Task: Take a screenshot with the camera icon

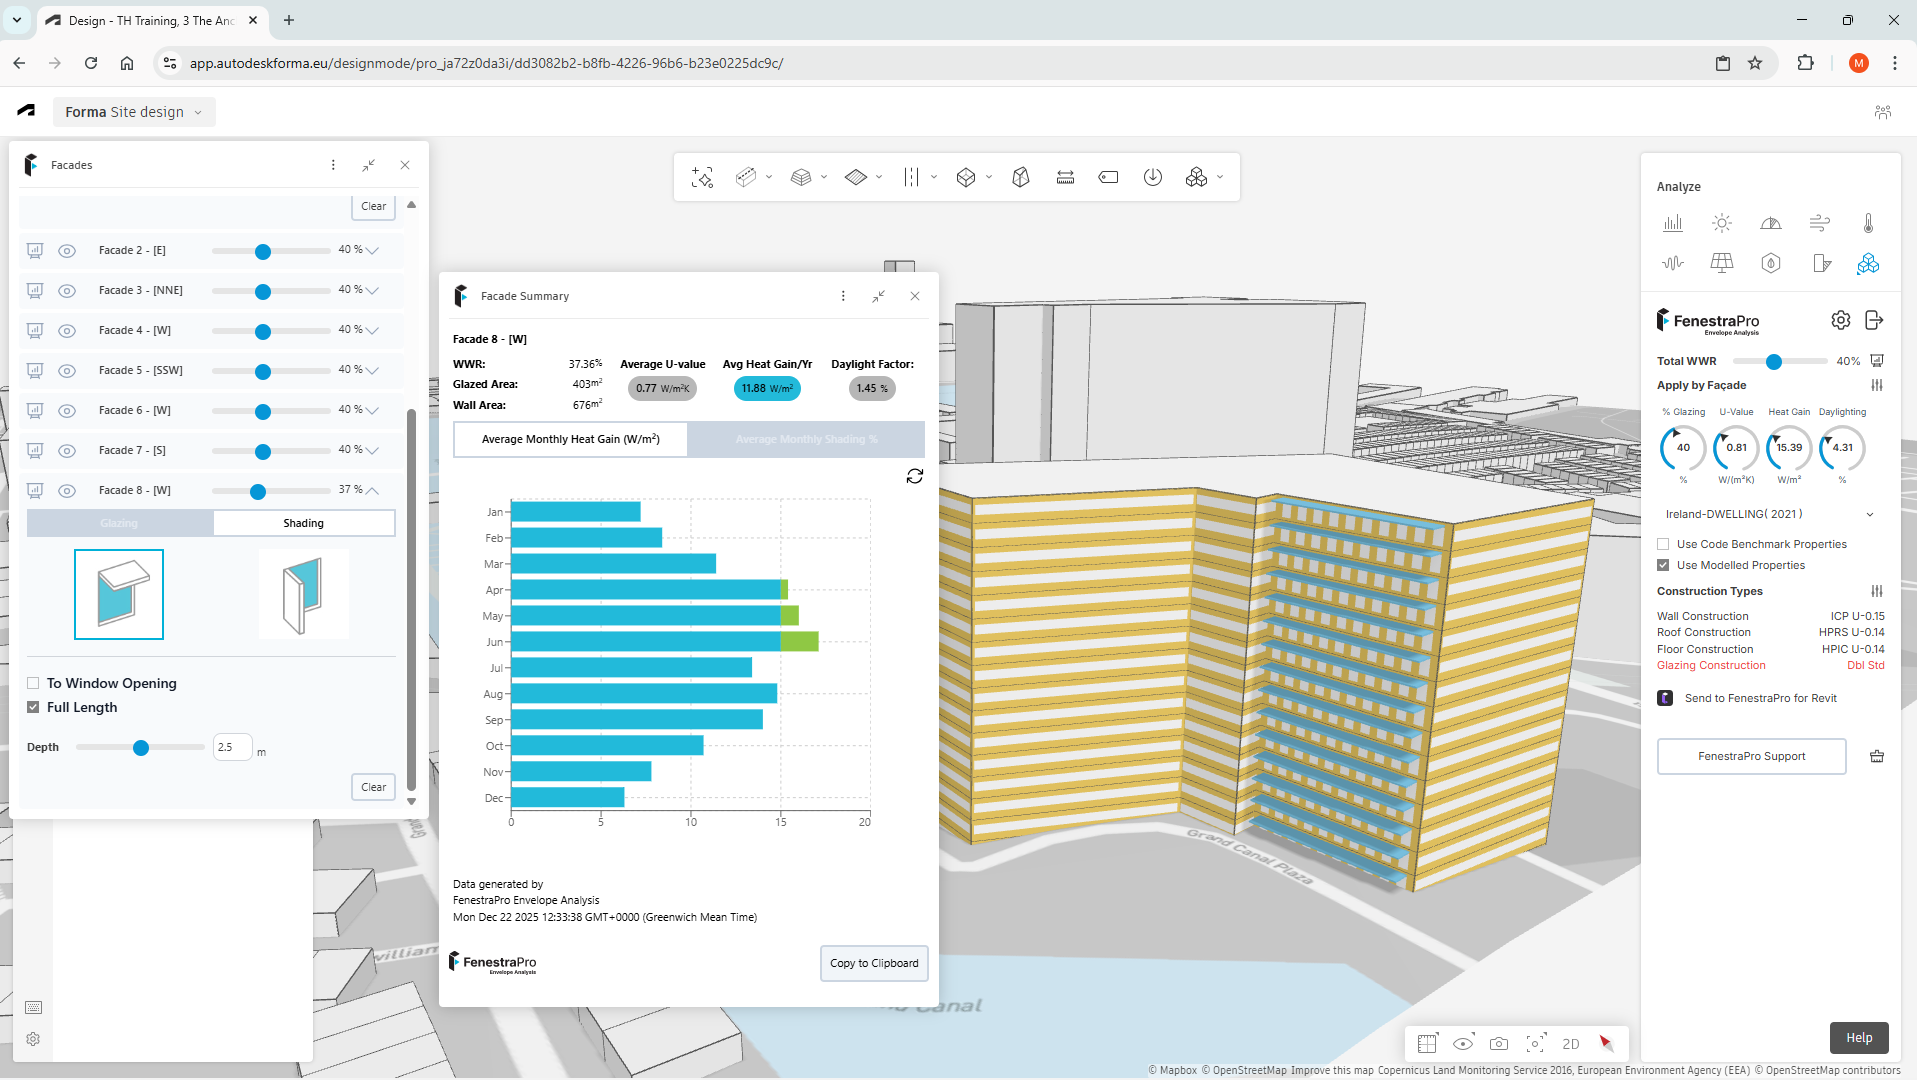Action: pos(1499,1044)
